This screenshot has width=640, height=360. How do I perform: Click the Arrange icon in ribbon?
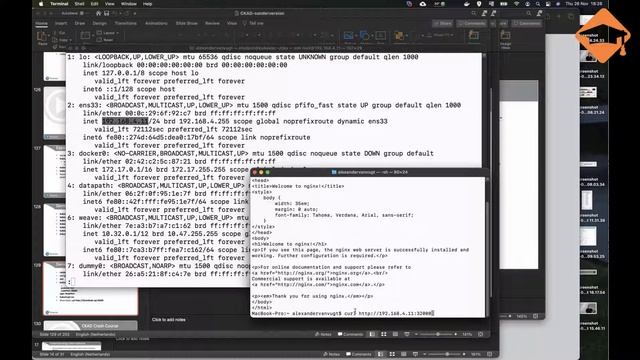(399, 37)
